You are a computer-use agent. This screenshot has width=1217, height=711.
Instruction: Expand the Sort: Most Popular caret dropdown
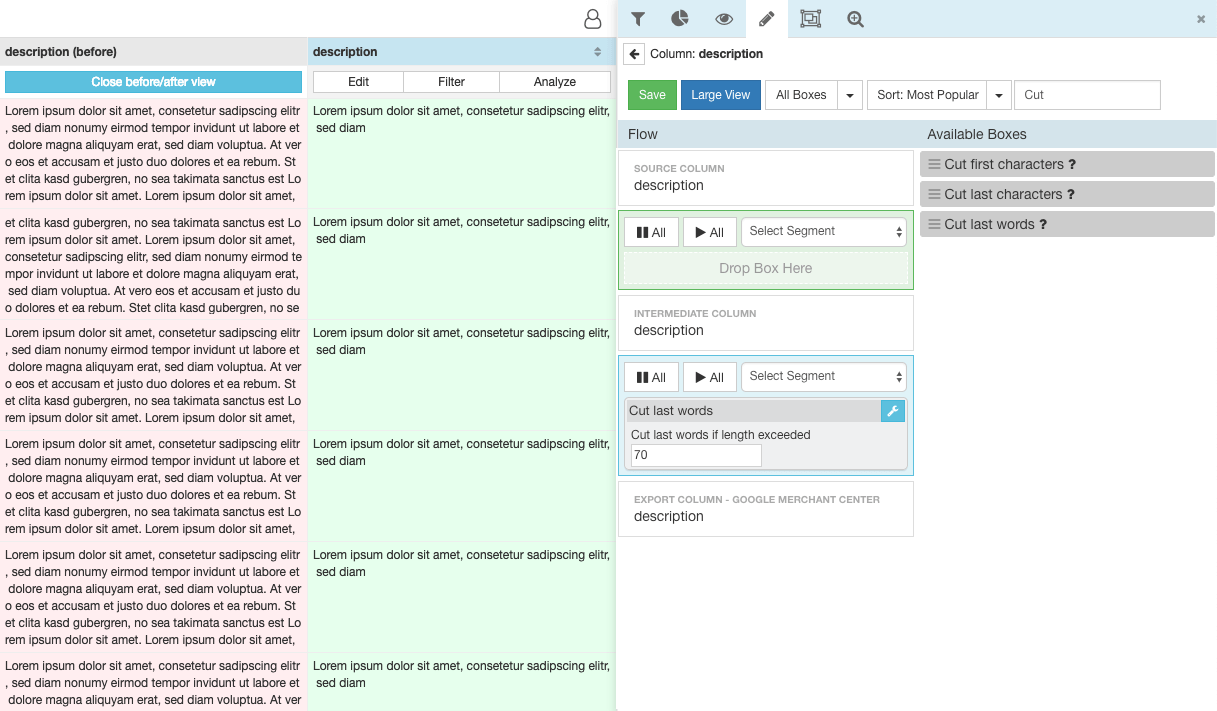pyautogui.click(x=999, y=95)
